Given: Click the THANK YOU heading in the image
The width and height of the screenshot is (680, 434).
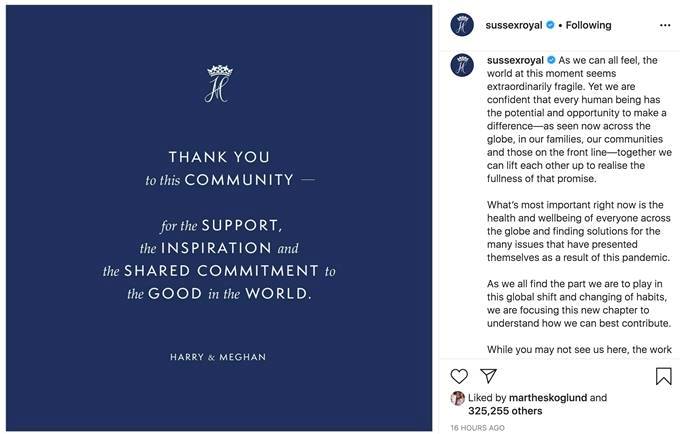Looking at the screenshot, I should [217, 157].
